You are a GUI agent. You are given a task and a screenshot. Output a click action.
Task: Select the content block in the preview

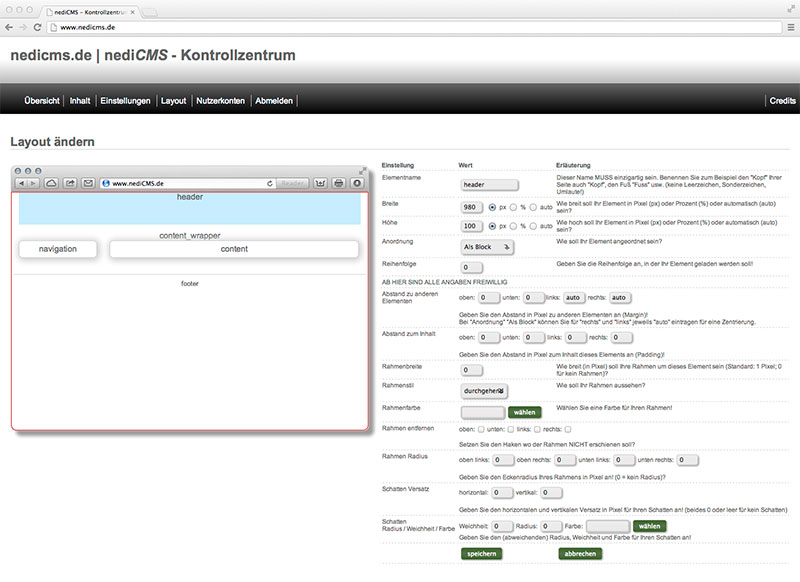234,249
